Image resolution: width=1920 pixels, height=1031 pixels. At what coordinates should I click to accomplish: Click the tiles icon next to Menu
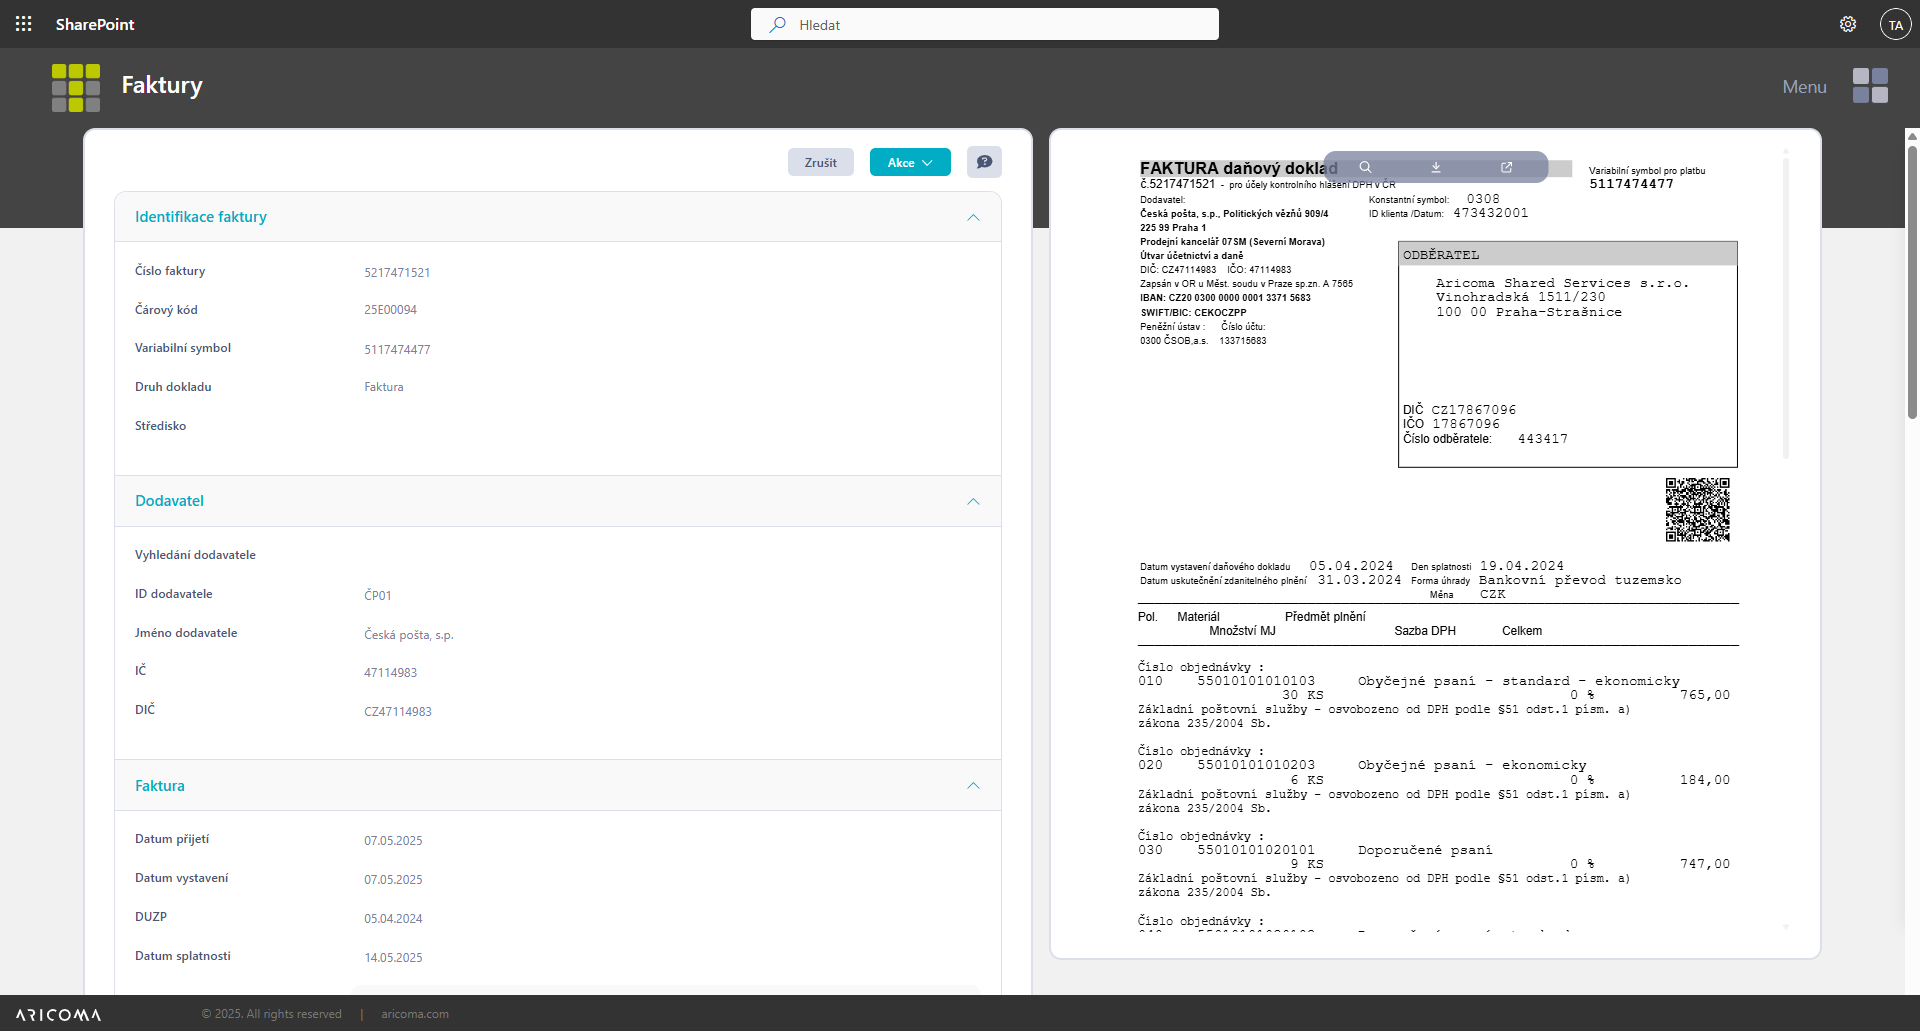(x=1870, y=86)
